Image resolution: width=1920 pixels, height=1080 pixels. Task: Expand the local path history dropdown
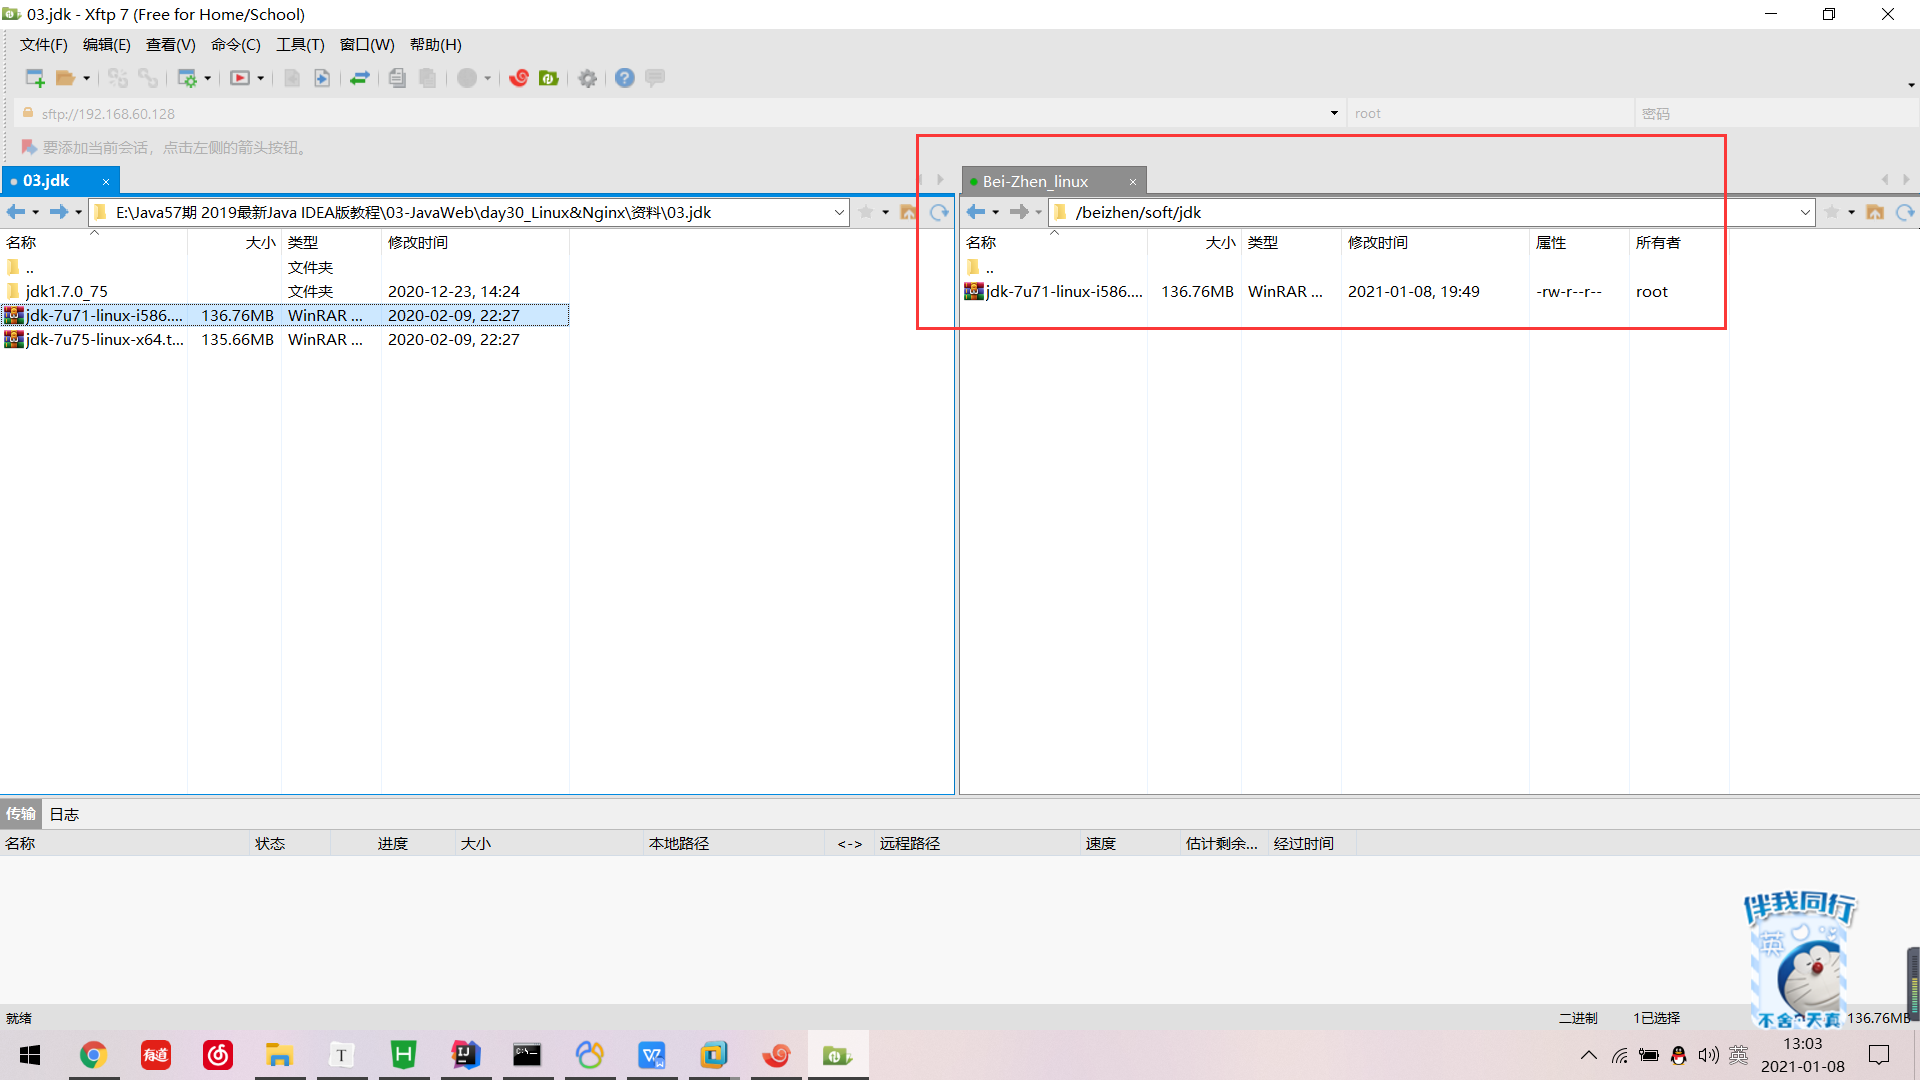coord(839,212)
